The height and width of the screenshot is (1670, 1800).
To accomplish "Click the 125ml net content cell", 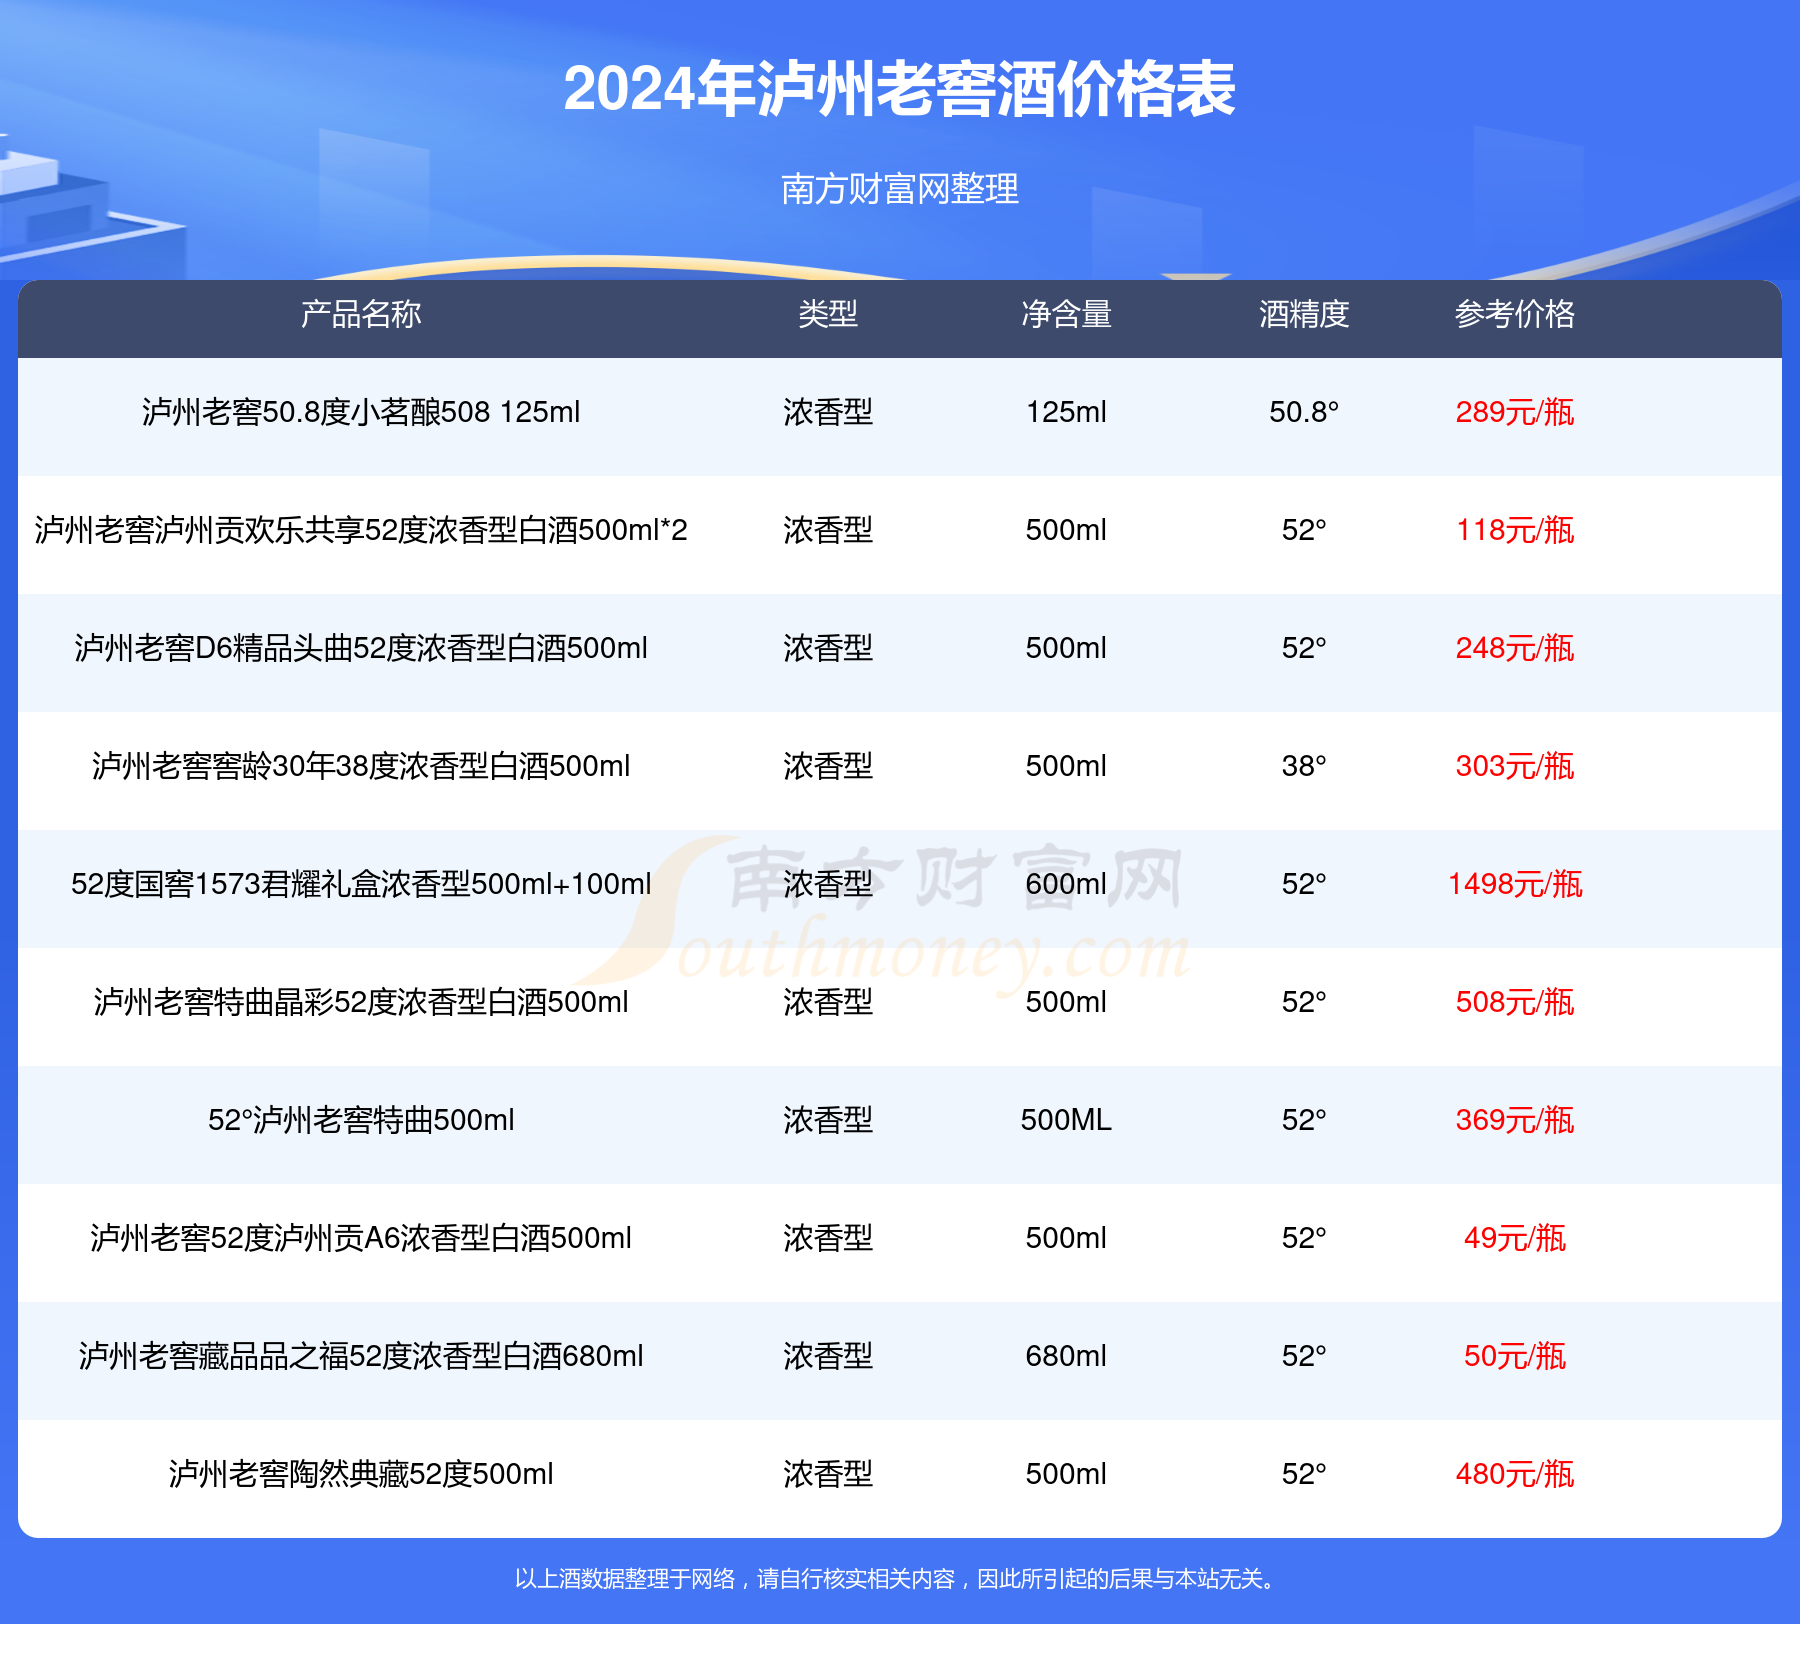I will (1066, 412).
